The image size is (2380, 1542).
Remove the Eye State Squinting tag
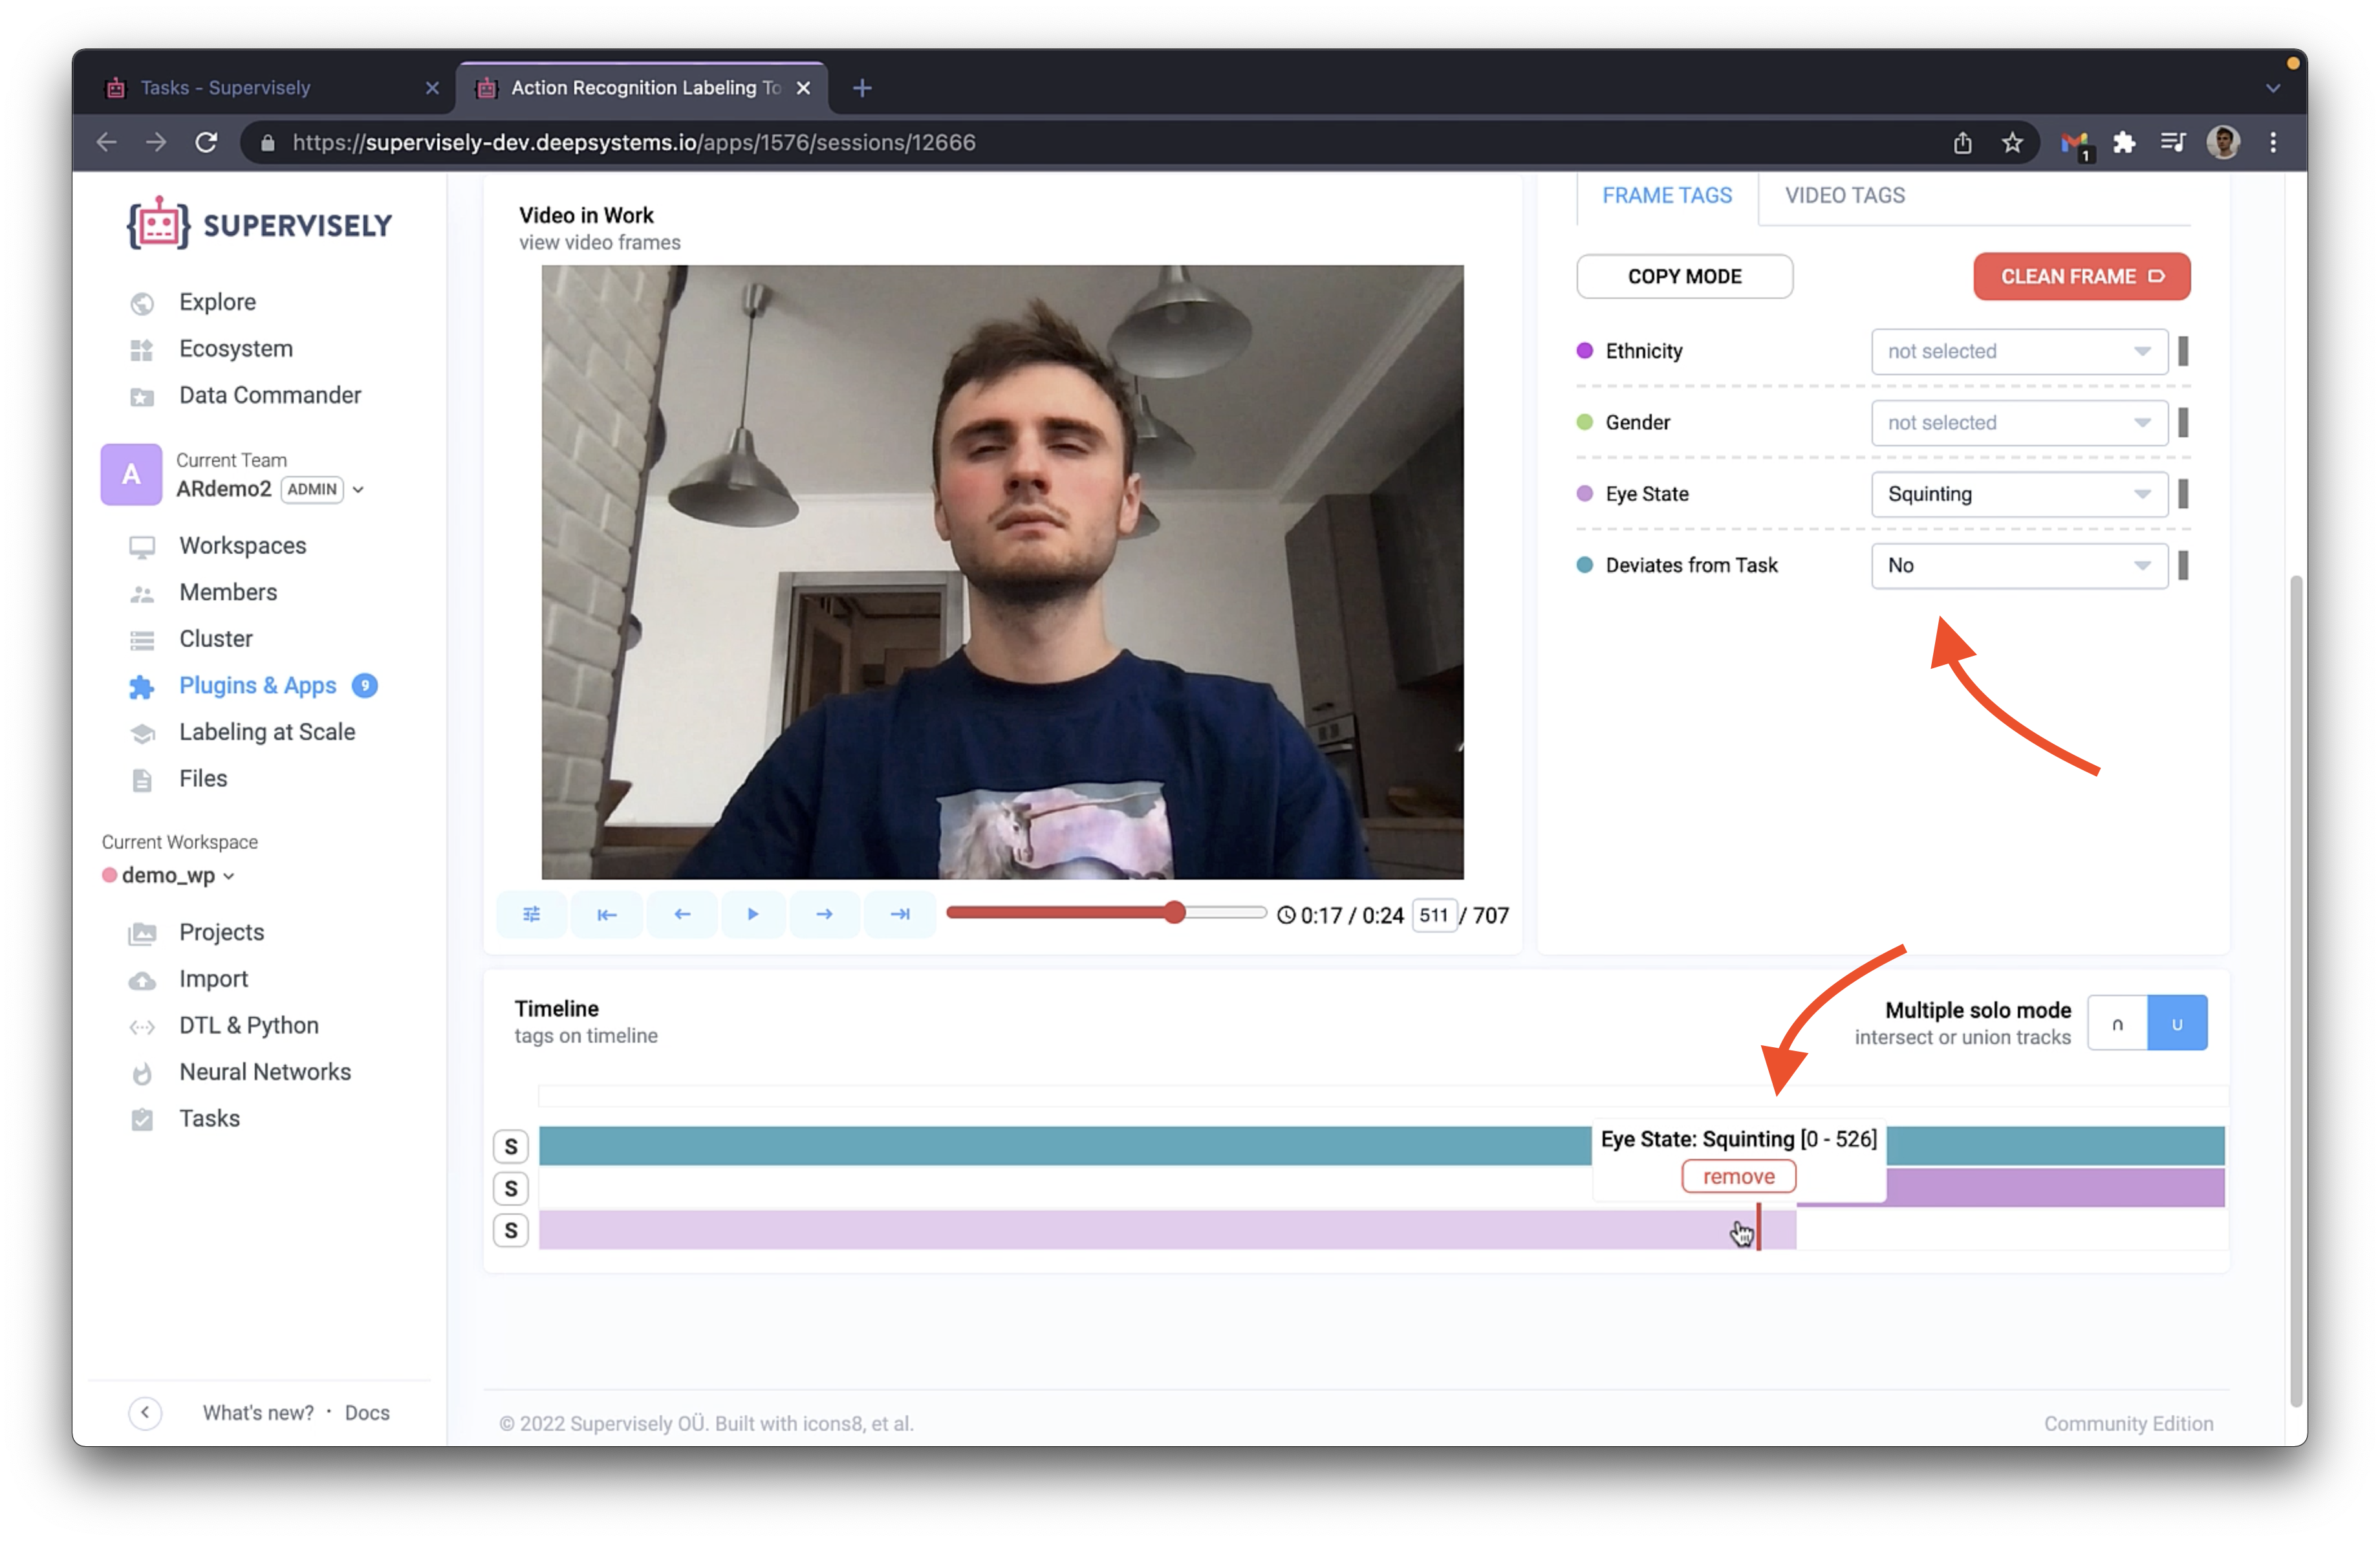pos(1738,1176)
